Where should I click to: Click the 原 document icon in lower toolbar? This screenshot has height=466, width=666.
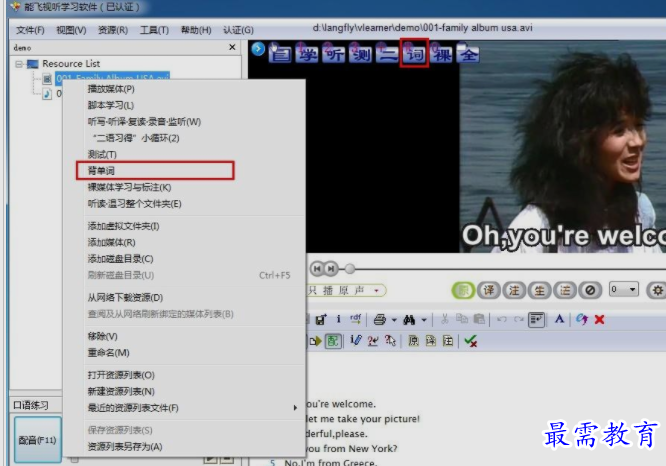point(413,341)
